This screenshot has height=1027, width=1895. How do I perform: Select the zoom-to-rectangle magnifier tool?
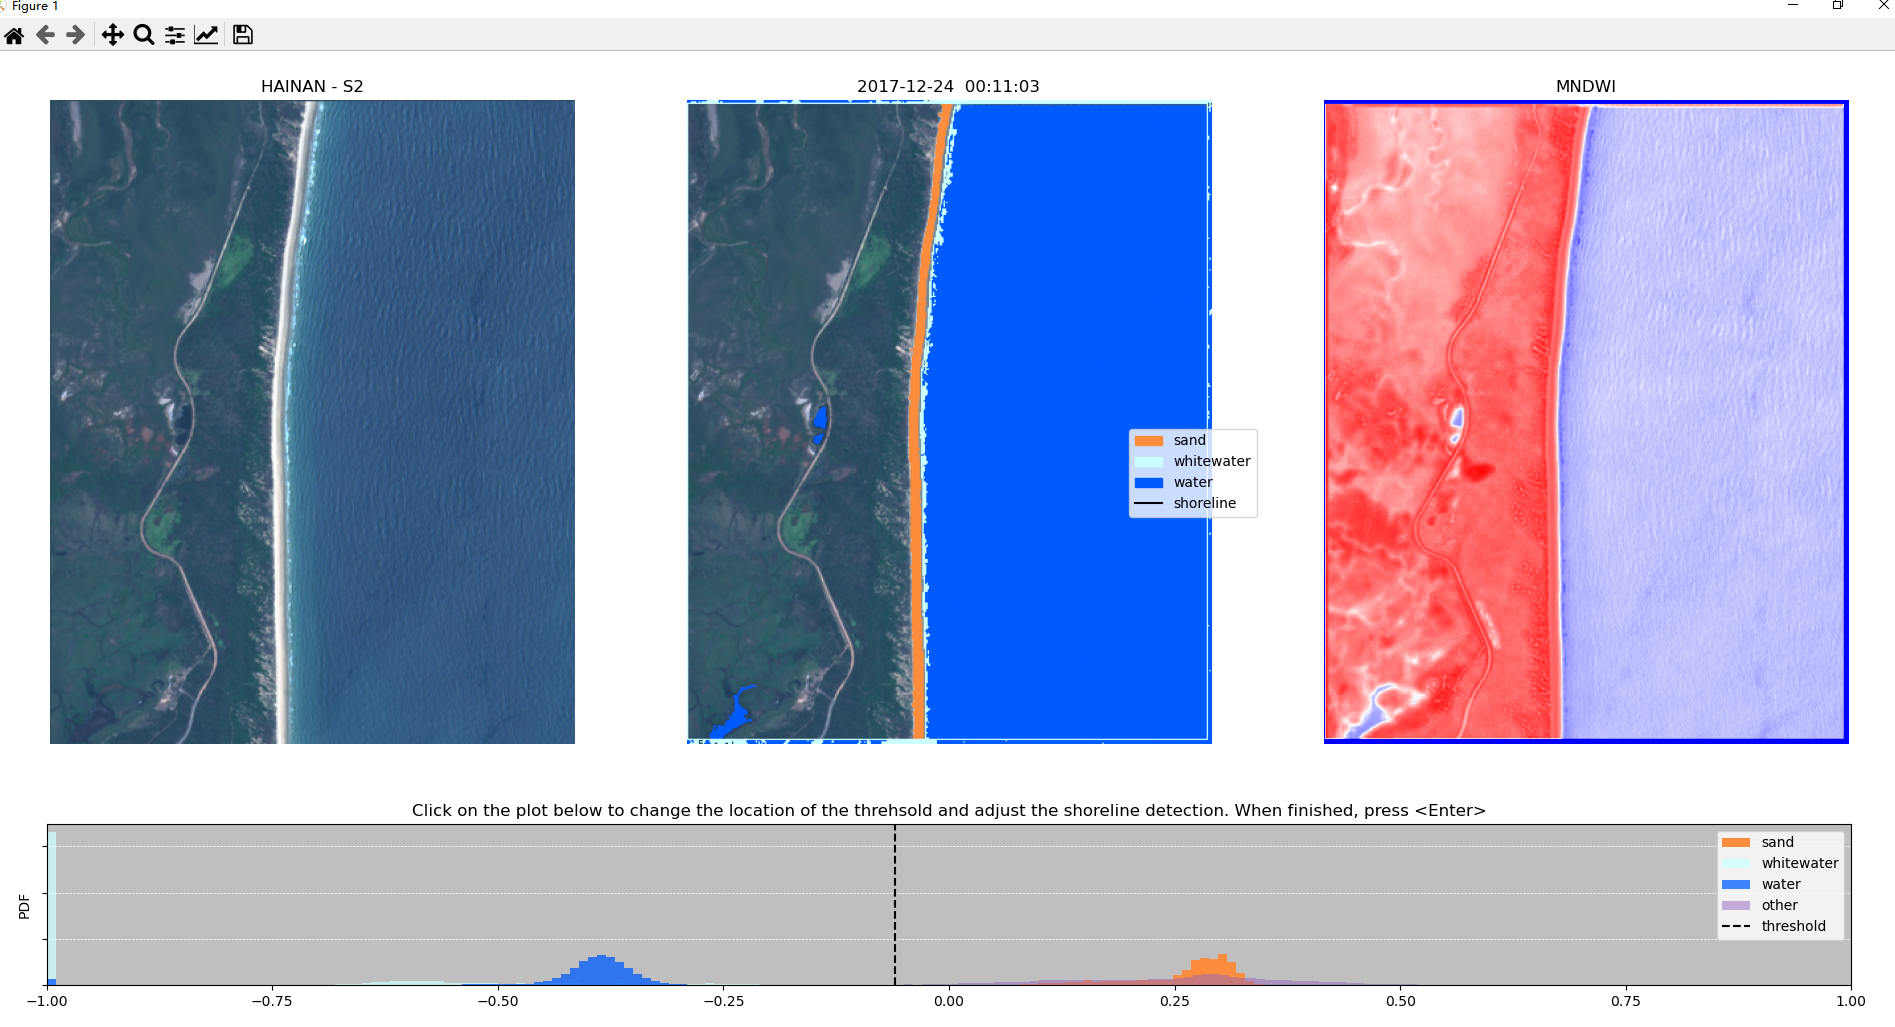pyautogui.click(x=143, y=35)
